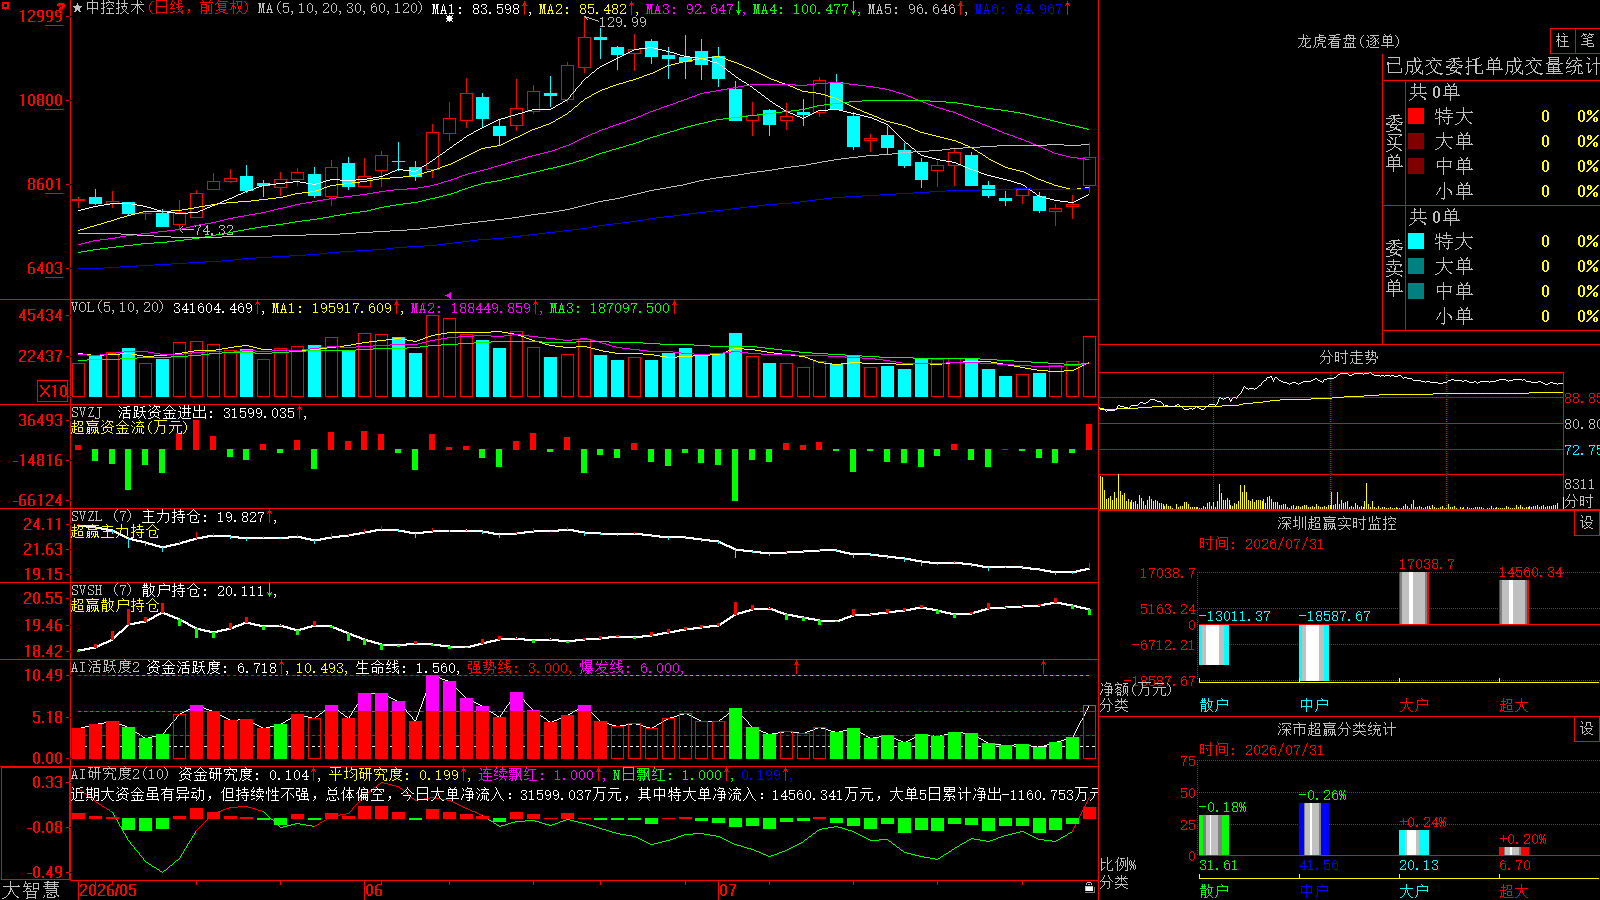Click the green 31.61 散户 bar in 分类统计

1214,835
